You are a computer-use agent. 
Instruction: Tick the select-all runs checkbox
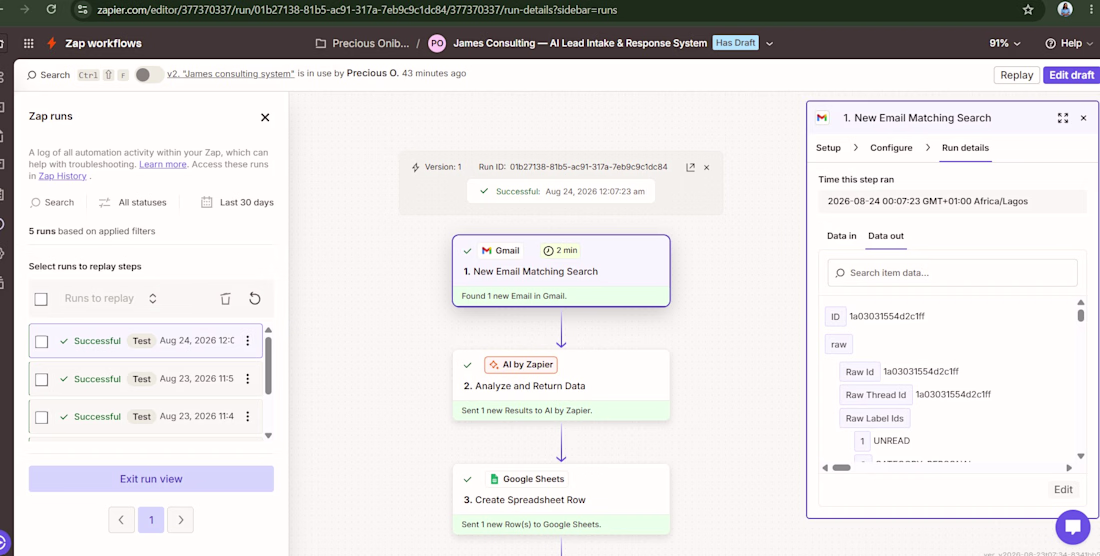41,299
